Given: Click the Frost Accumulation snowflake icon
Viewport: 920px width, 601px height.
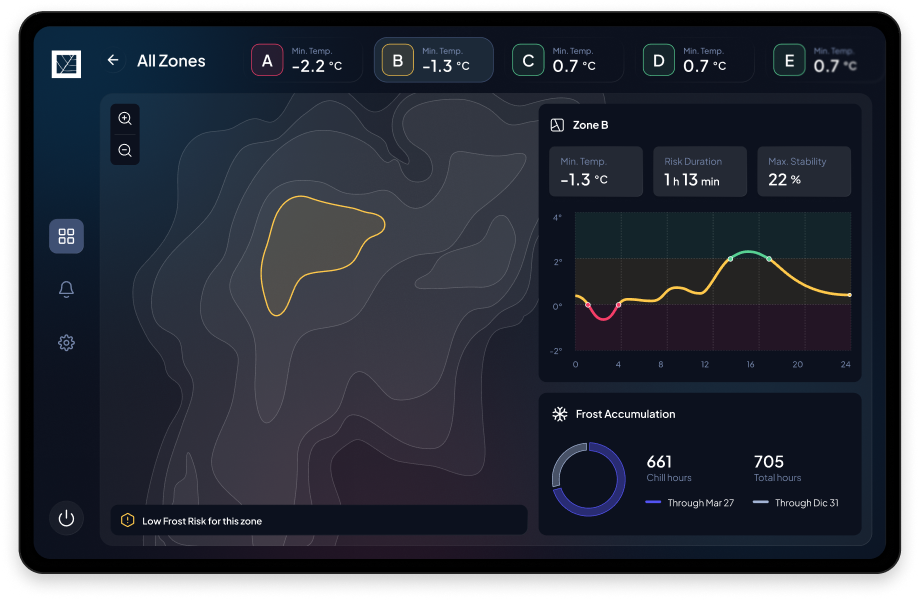Looking at the screenshot, I should (560, 414).
